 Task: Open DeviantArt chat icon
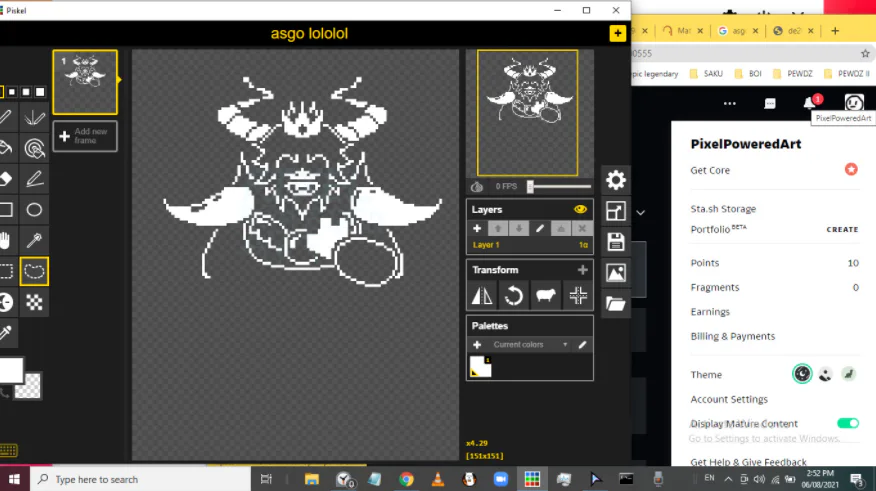click(x=770, y=104)
